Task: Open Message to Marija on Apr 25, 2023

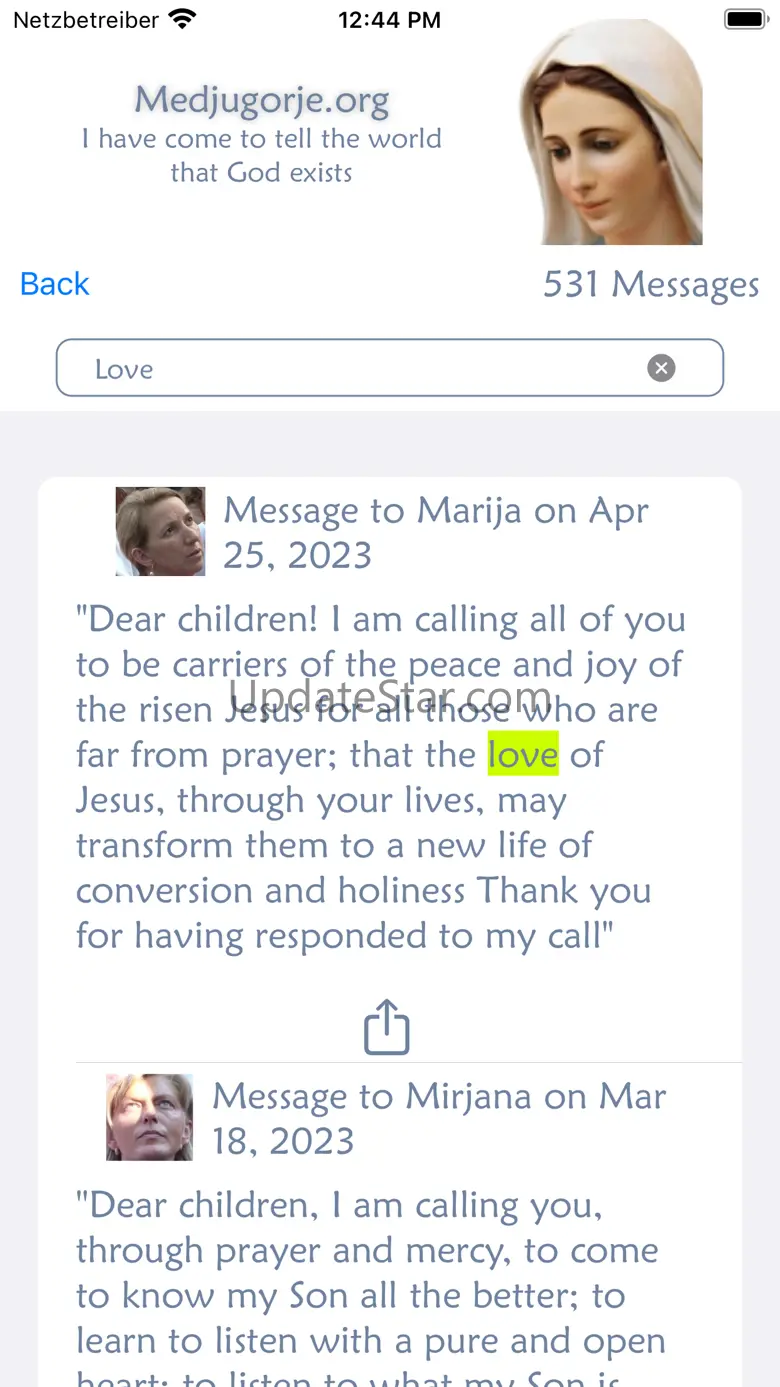Action: tap(436, 532)
